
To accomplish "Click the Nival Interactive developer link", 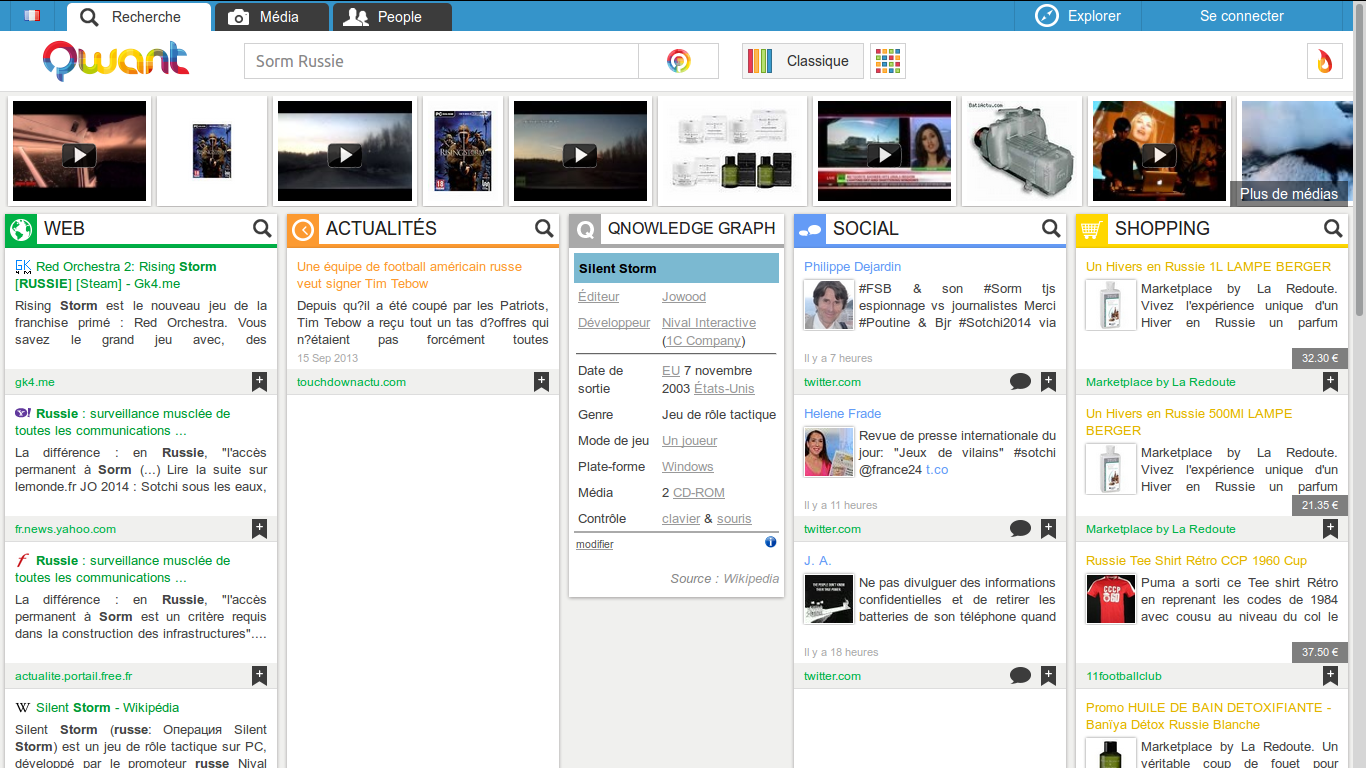I will (x=709, y=323).
